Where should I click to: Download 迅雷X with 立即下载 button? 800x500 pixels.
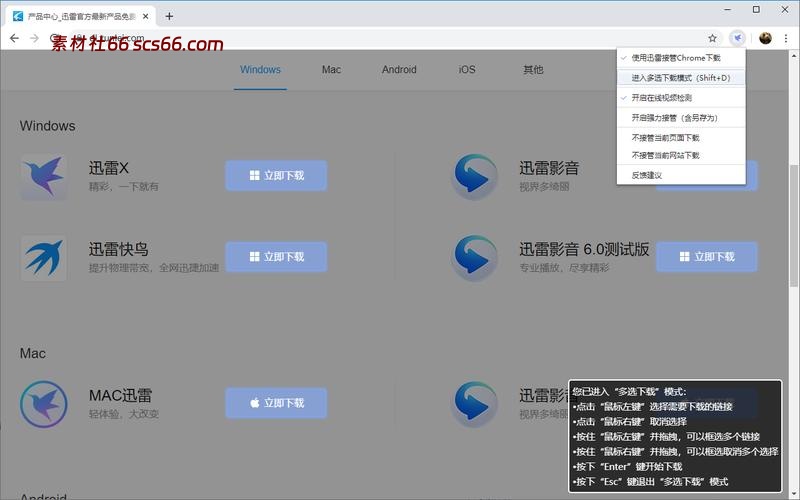coord(276,176)
